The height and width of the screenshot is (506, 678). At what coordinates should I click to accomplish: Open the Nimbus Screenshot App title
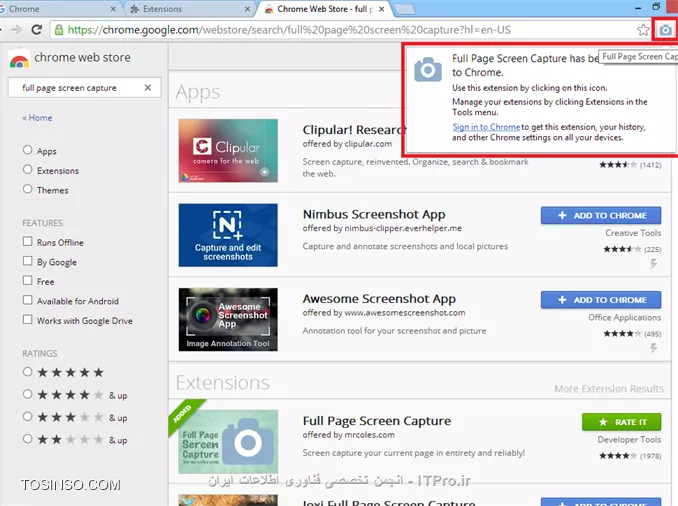[374, 215]
